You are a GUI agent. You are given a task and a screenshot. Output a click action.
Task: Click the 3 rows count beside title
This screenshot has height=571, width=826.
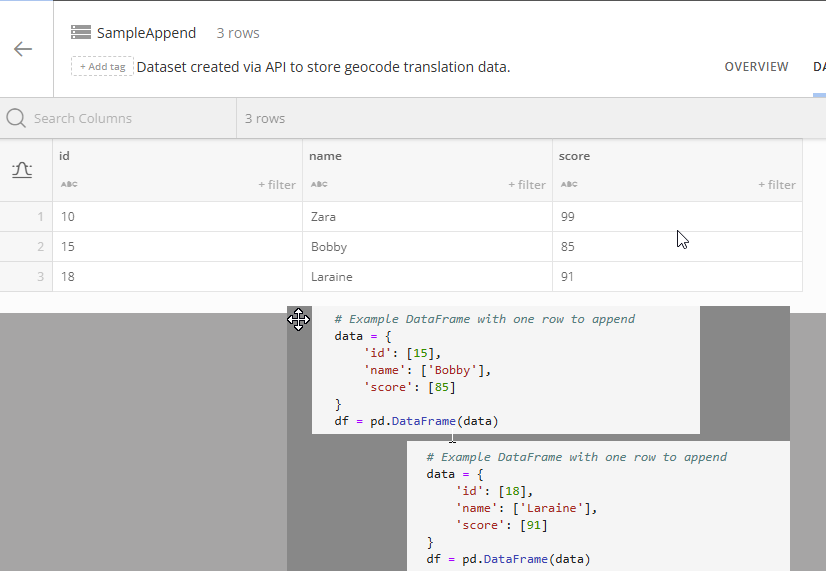[x=238, y=33]
